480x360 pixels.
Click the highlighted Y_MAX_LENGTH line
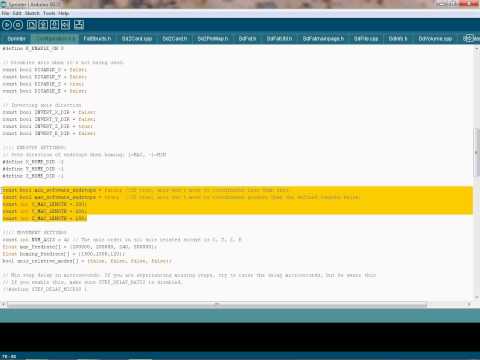[44, 211]
